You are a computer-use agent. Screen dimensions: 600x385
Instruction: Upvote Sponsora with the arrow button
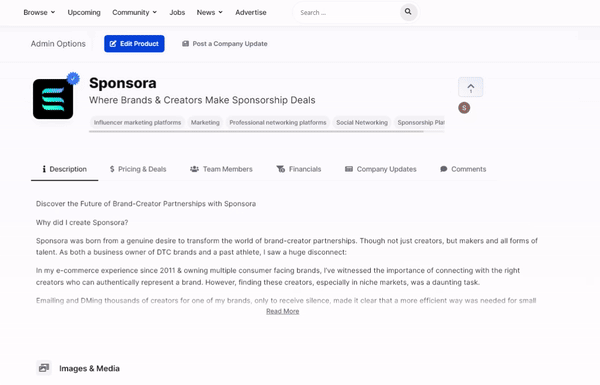point(470,88)
